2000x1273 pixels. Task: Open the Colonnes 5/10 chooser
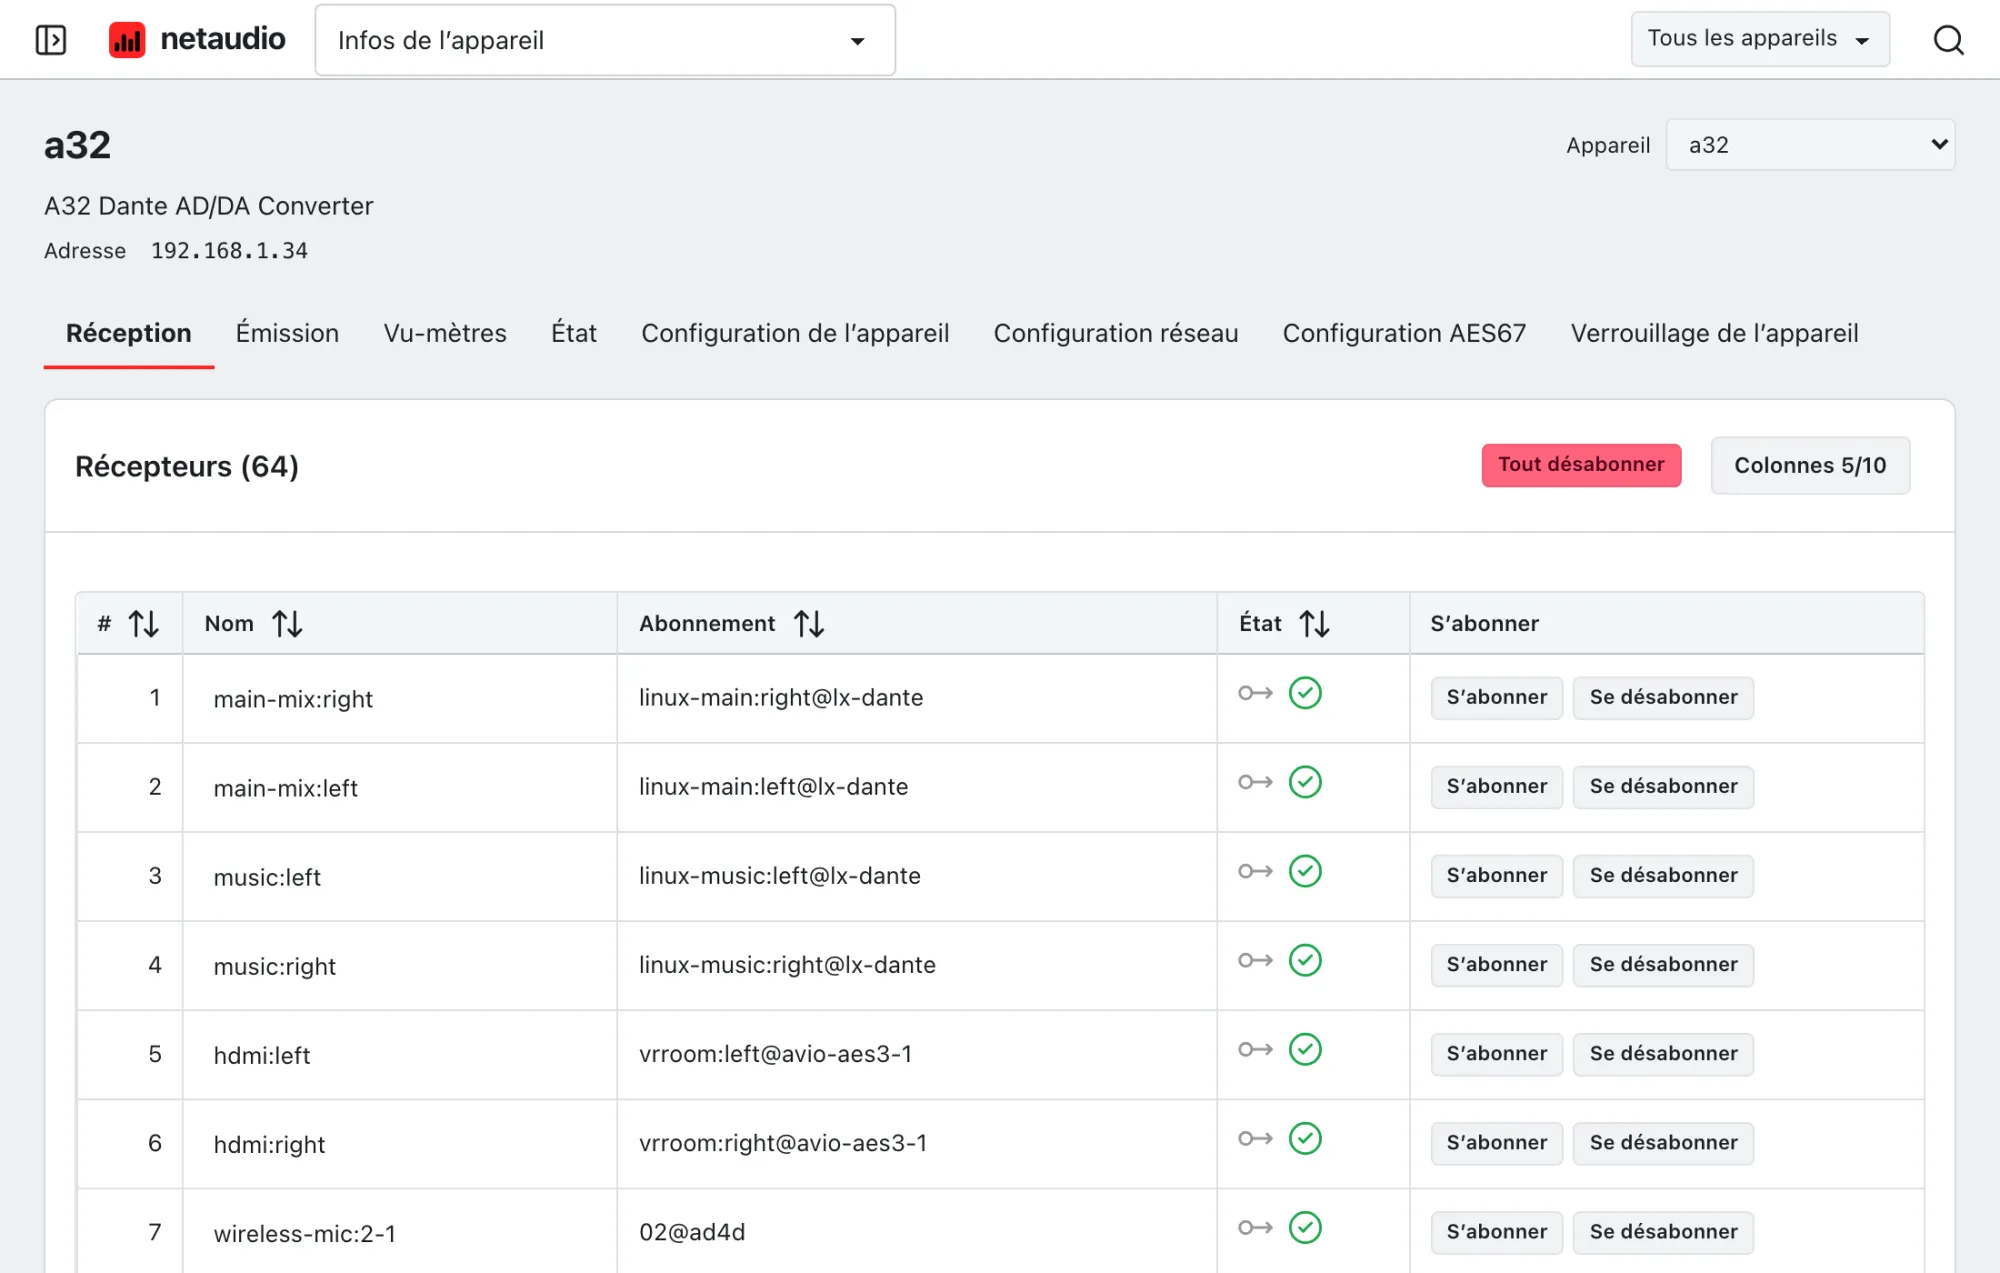(1810, 465)
